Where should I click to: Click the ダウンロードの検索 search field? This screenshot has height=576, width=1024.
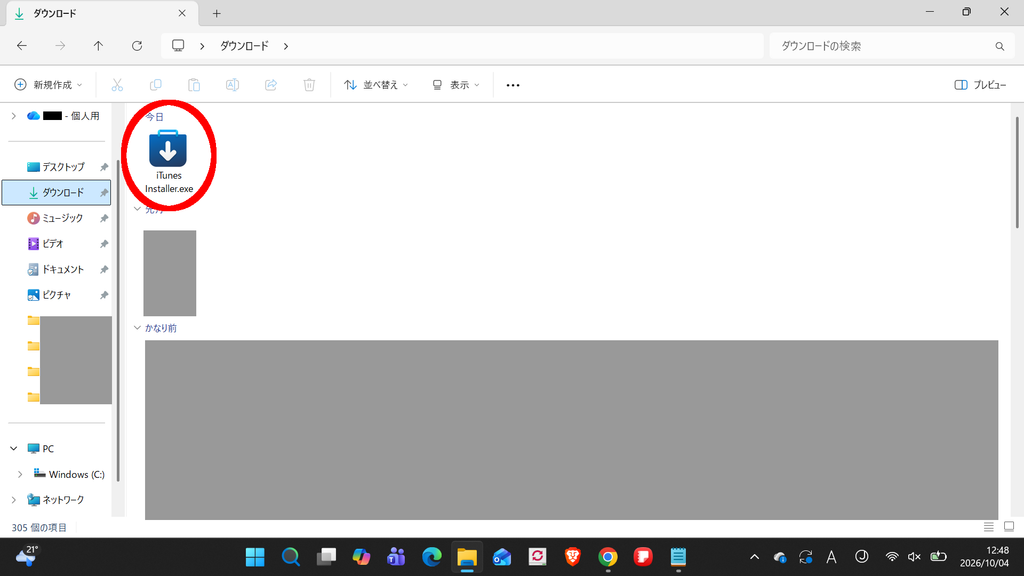pyautogui.click(x=891, y=46)
